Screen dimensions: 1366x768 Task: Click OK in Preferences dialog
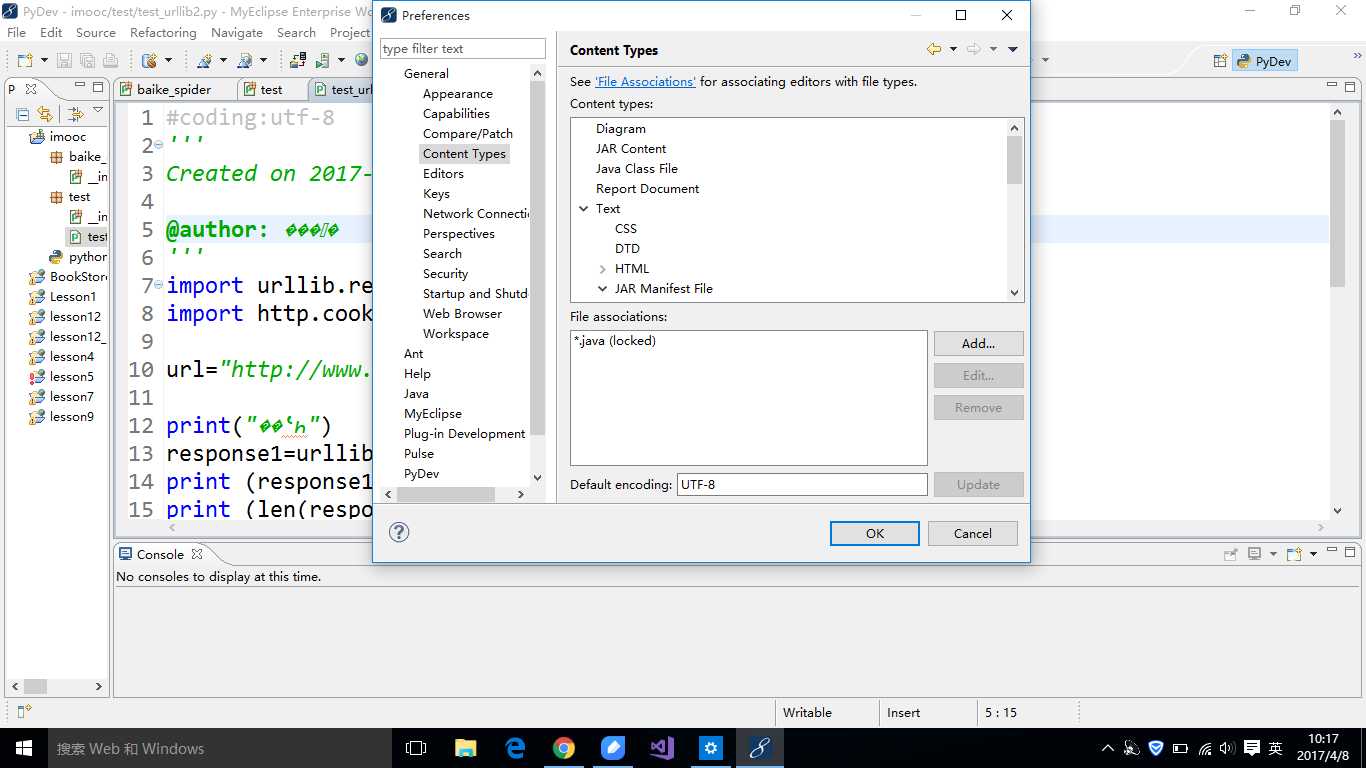point(875,533)
